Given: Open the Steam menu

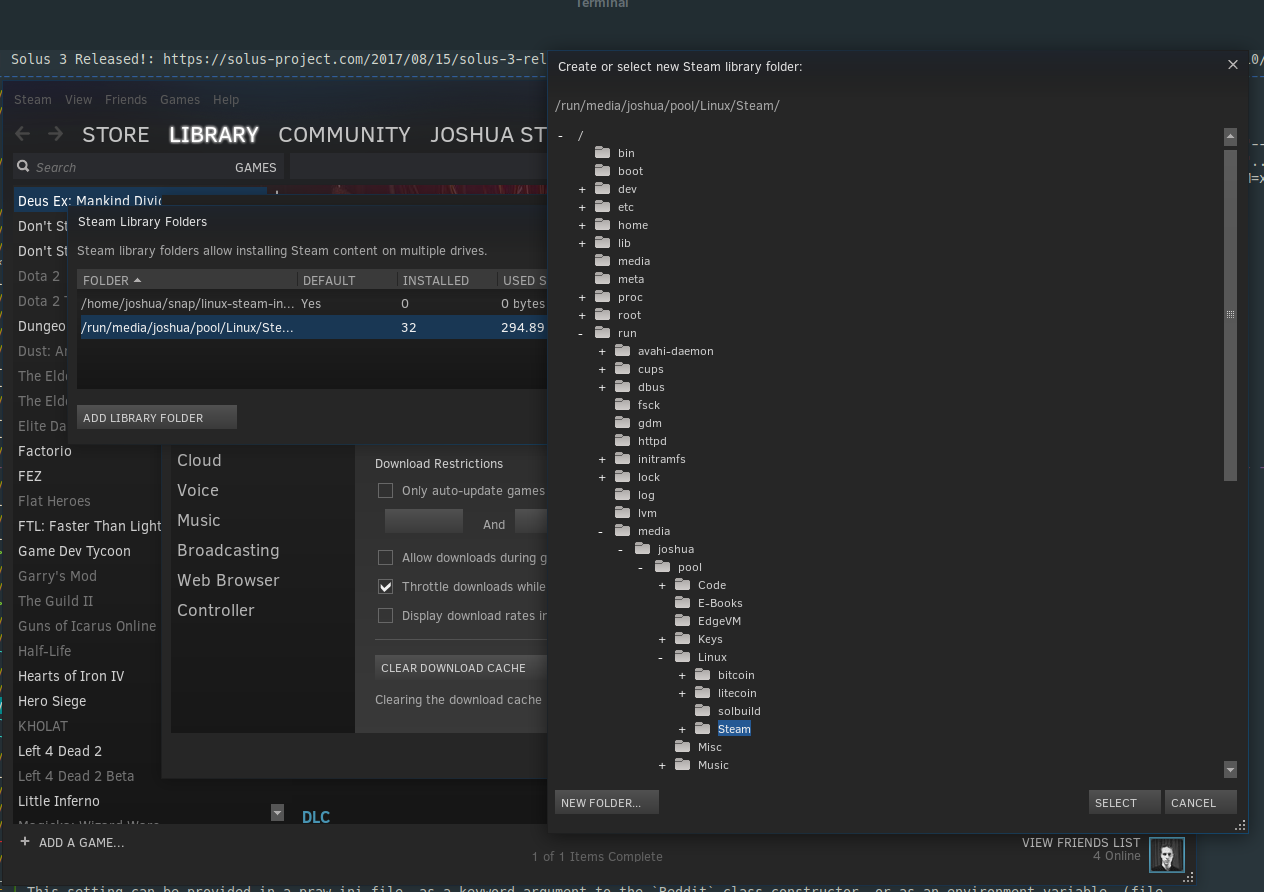Looking at the screenshot, I should [33, 99].
